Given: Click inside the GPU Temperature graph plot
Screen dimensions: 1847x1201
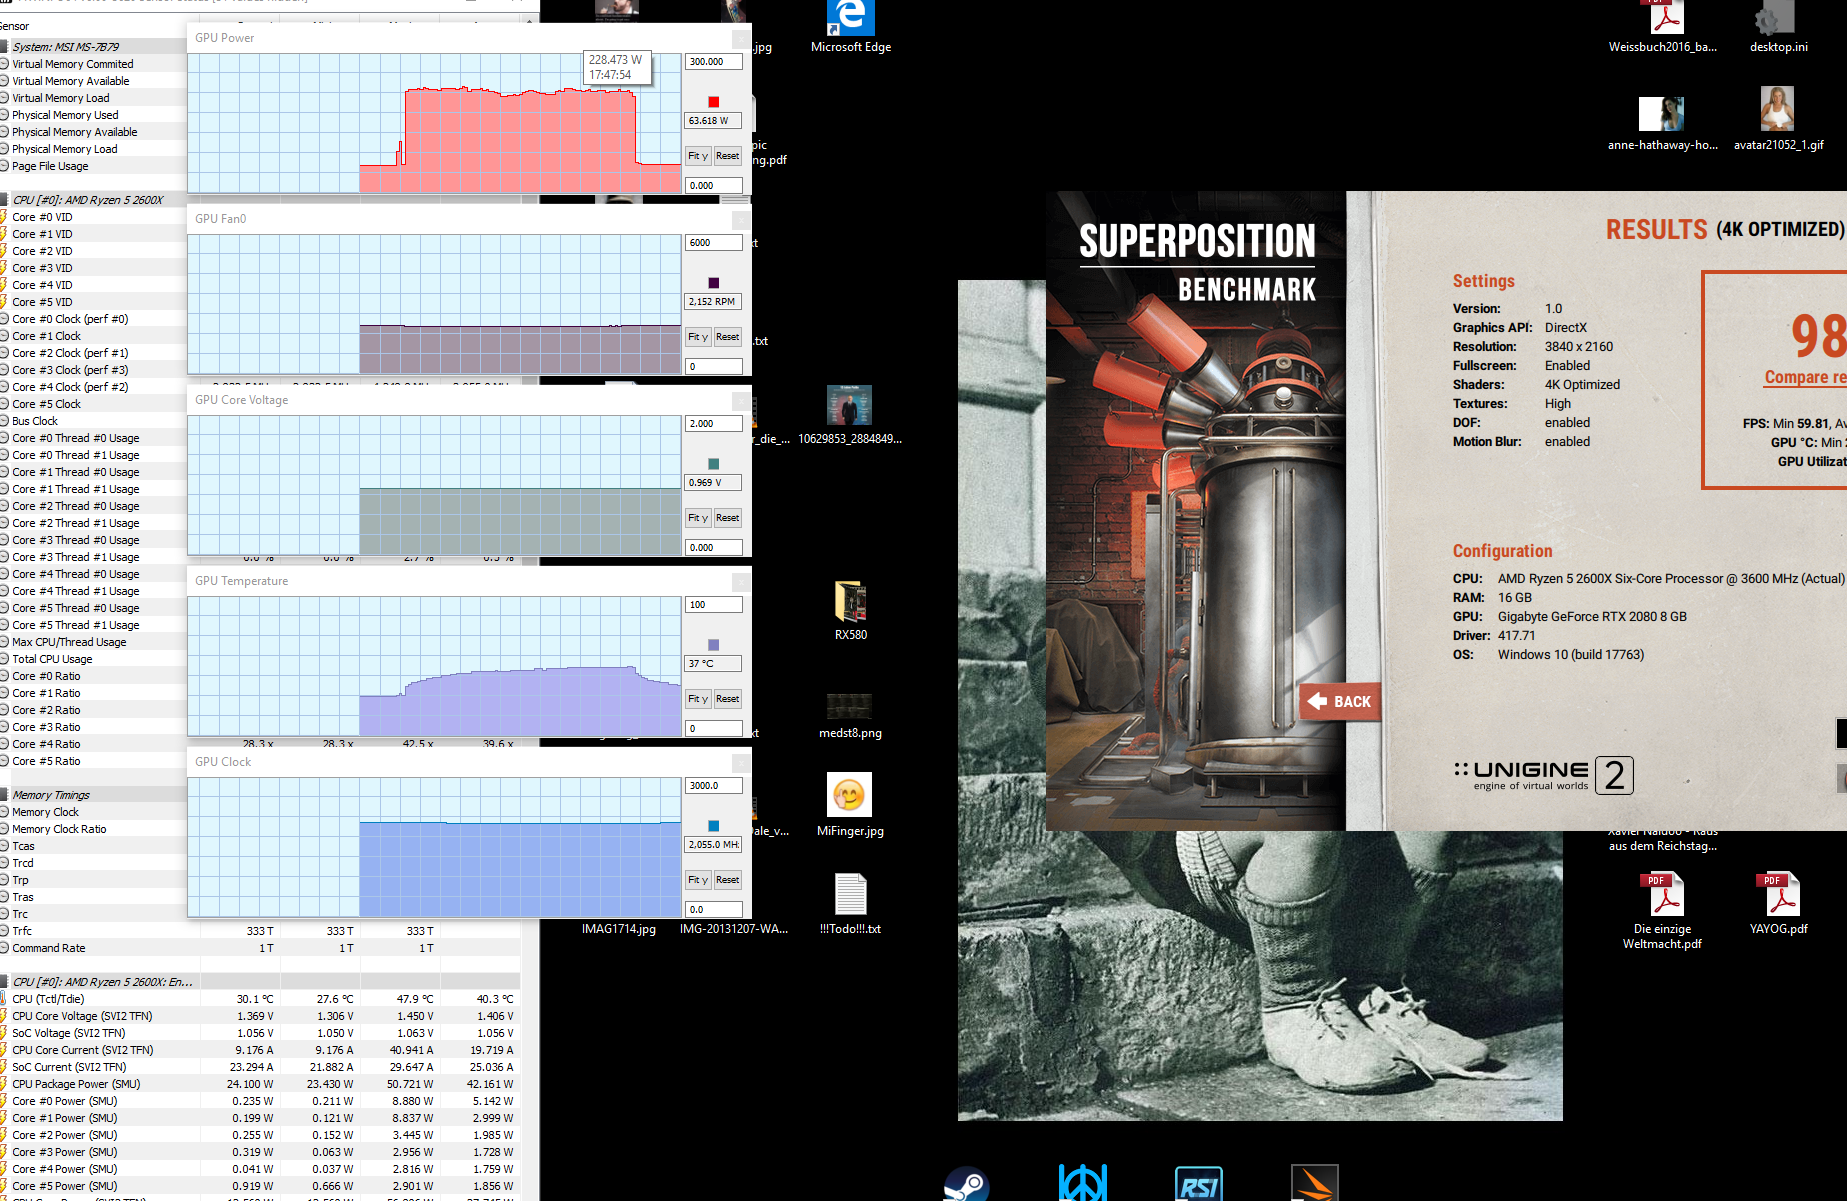Looking at the screenshot, I should (434, 666).
